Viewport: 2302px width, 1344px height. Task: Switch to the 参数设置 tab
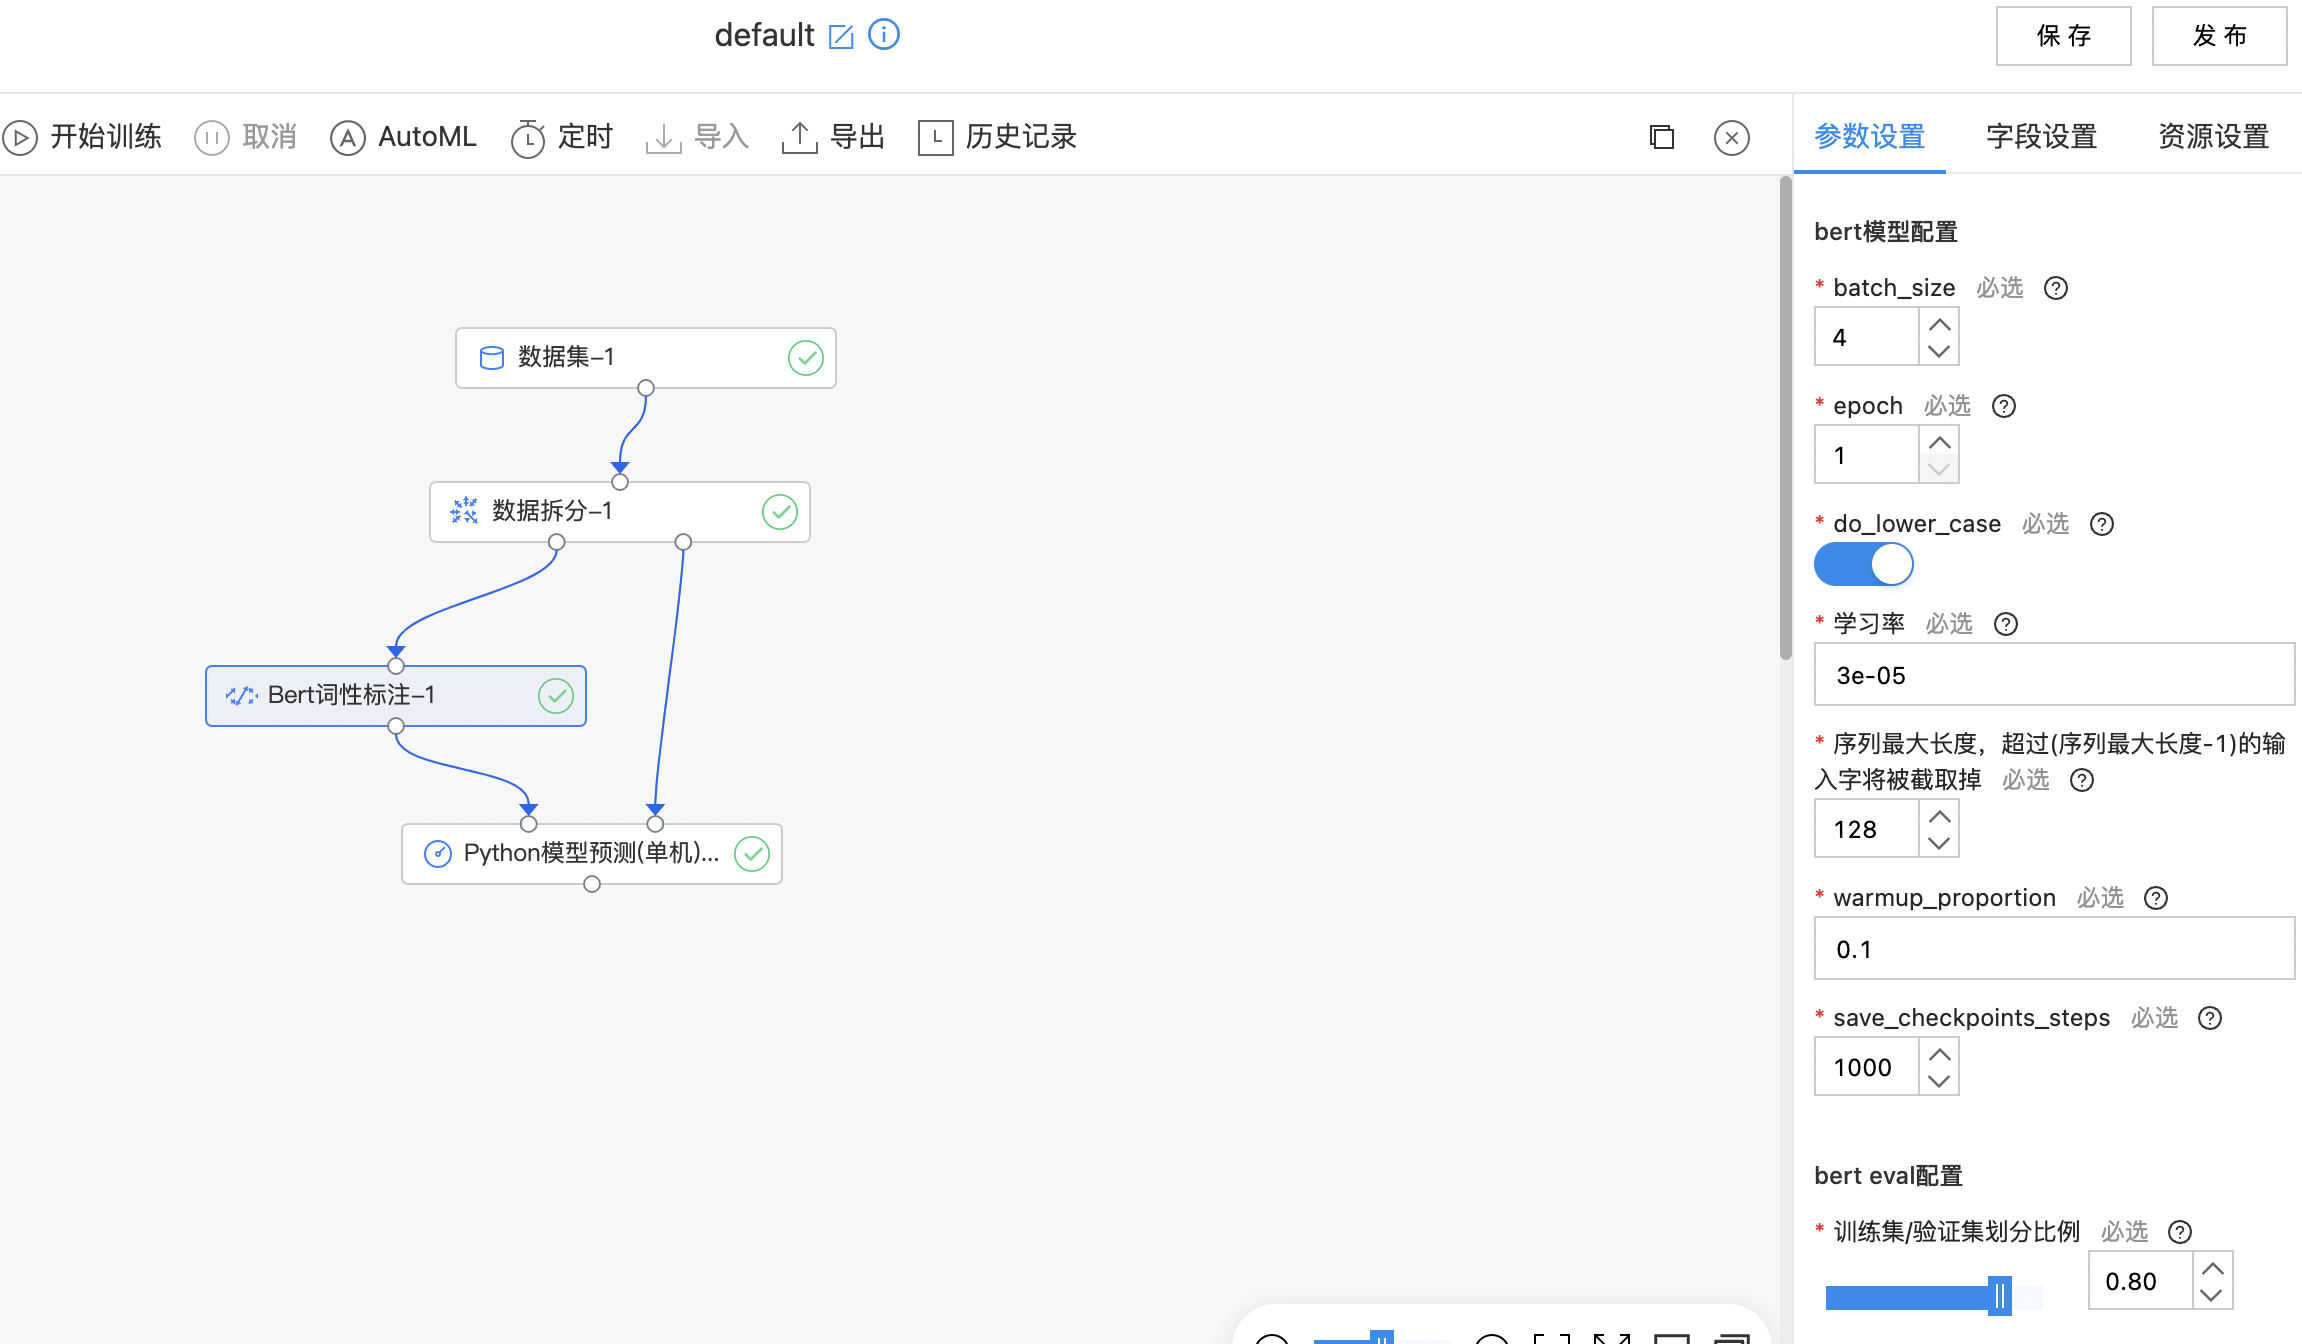point(1870,137)
